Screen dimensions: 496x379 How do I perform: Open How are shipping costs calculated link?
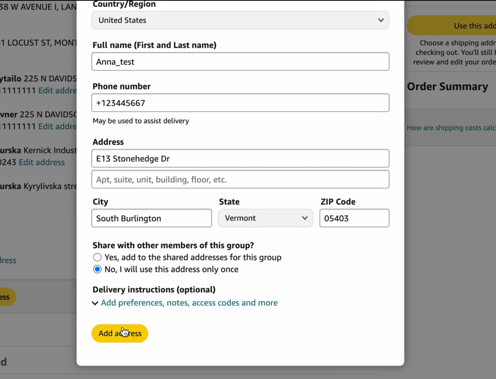coord(451,128)
